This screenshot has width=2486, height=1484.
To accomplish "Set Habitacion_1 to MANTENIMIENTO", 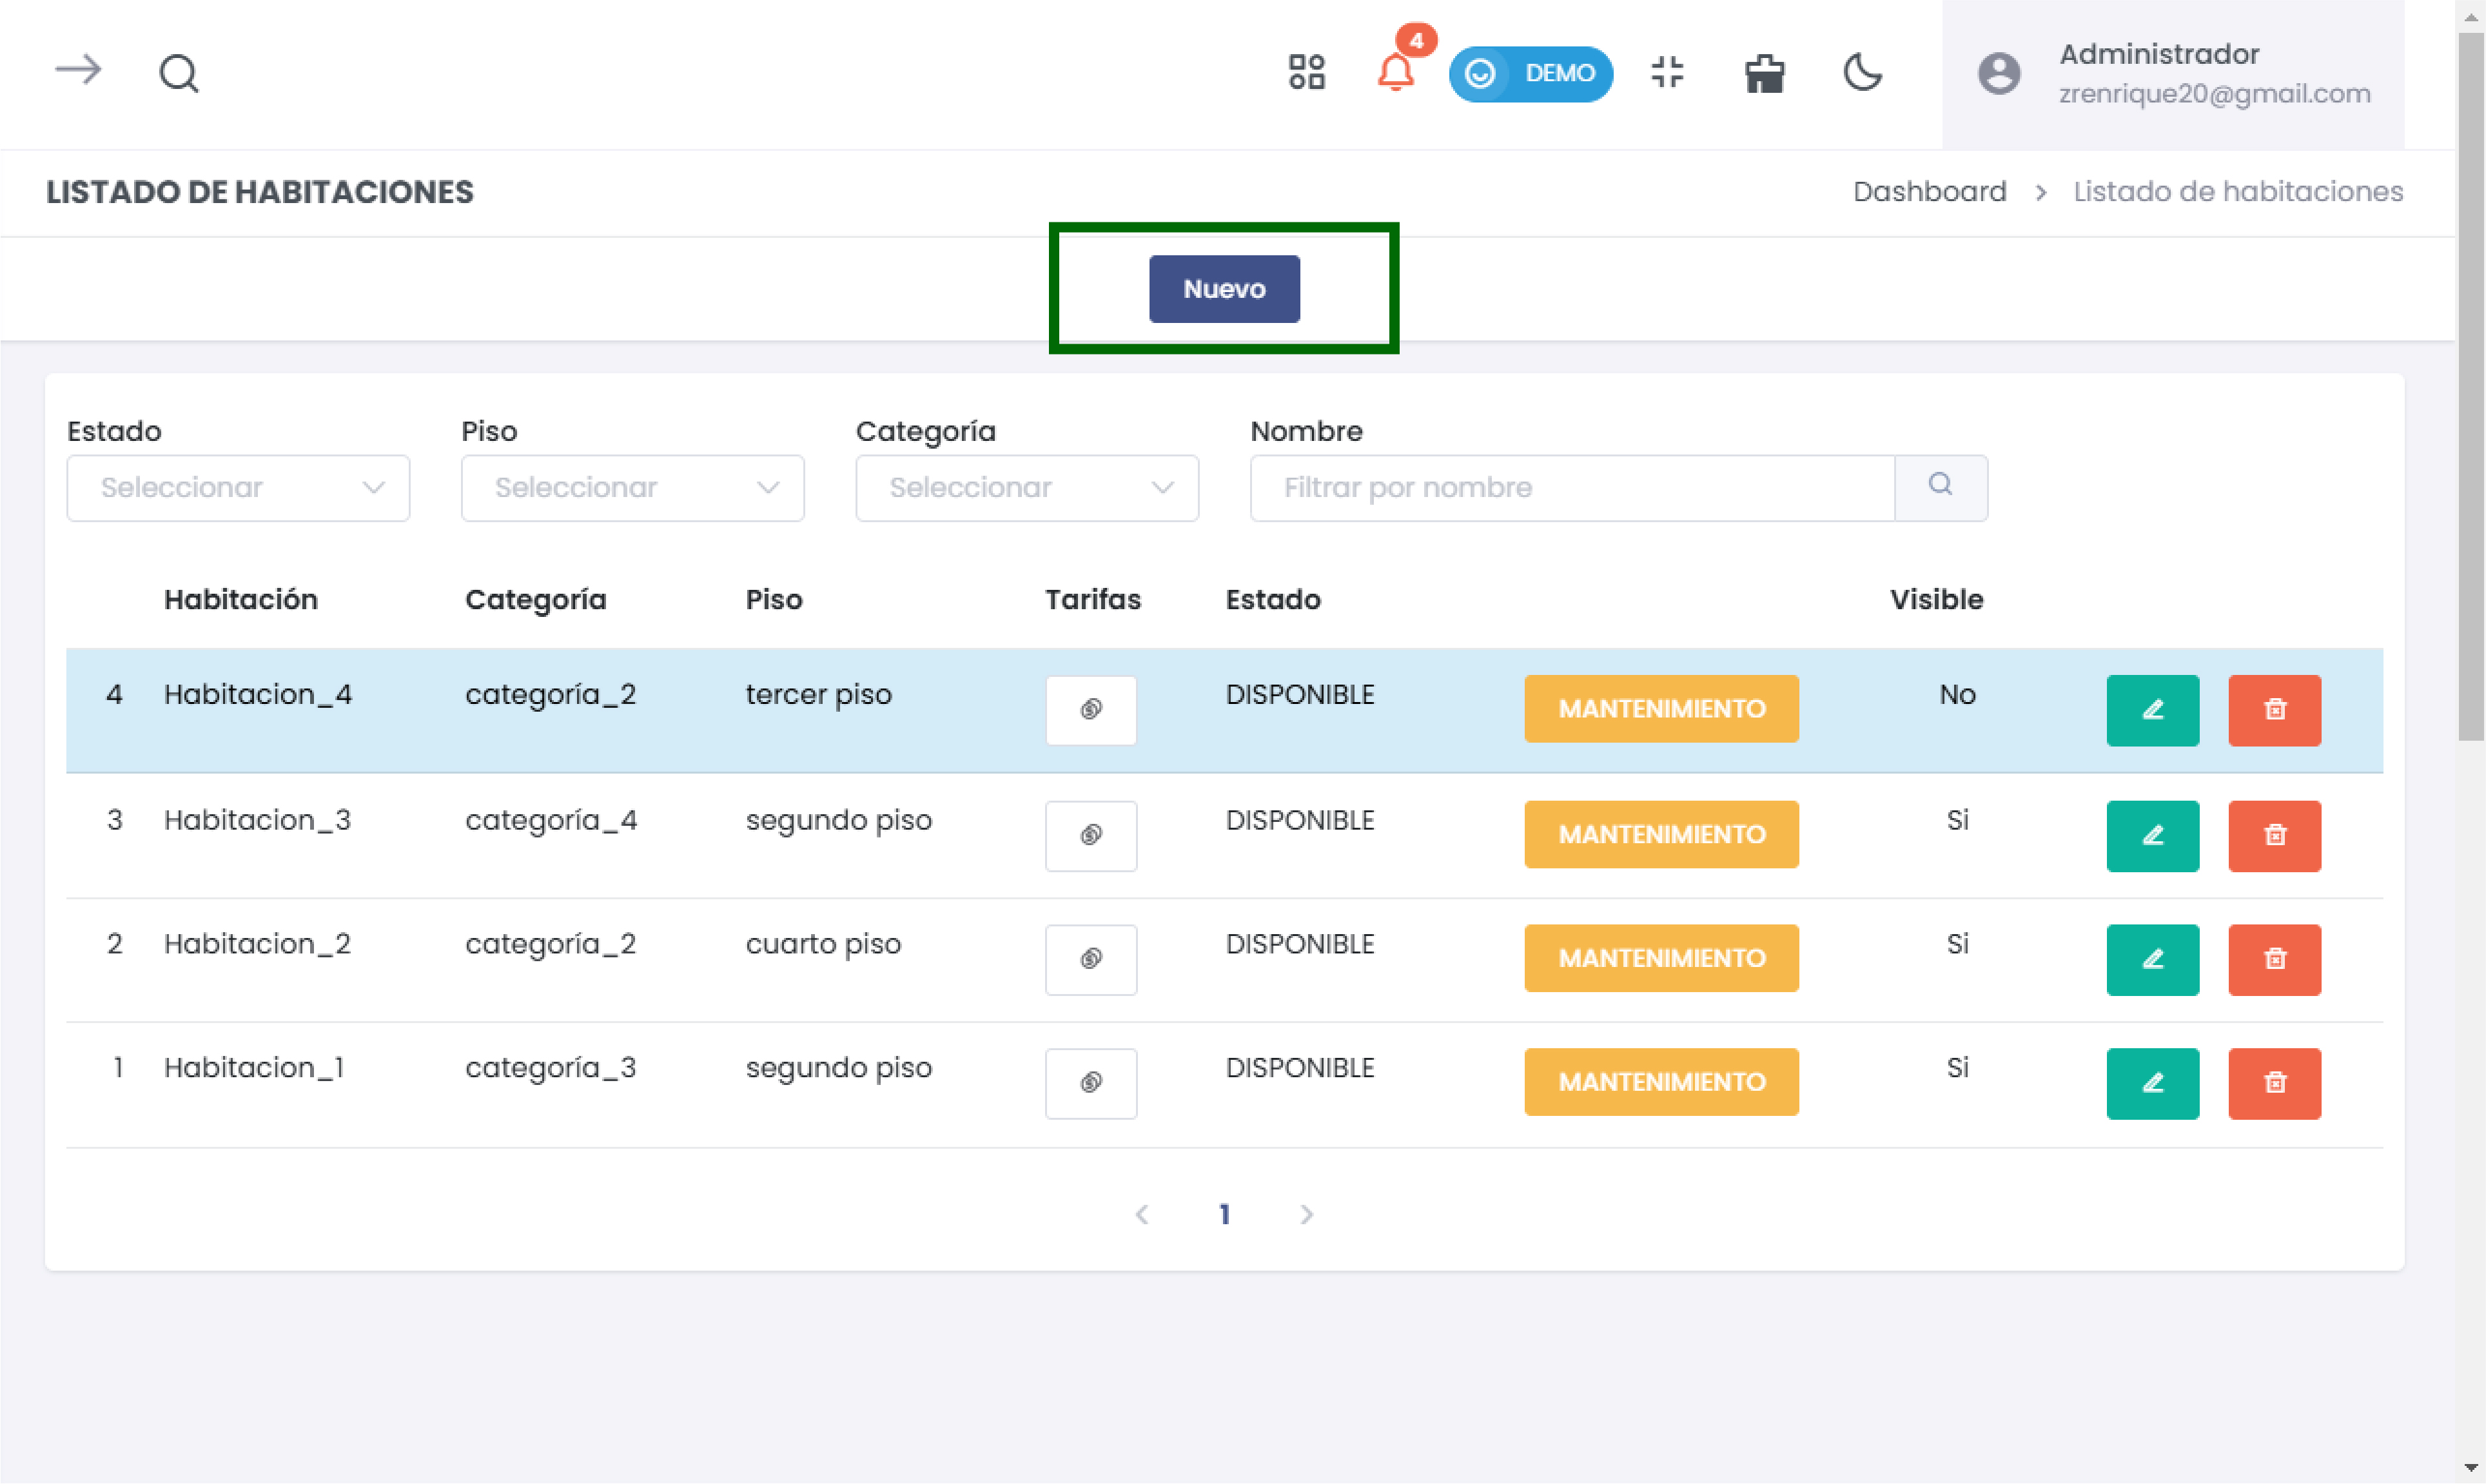I will click(x=1661, y=1082).
